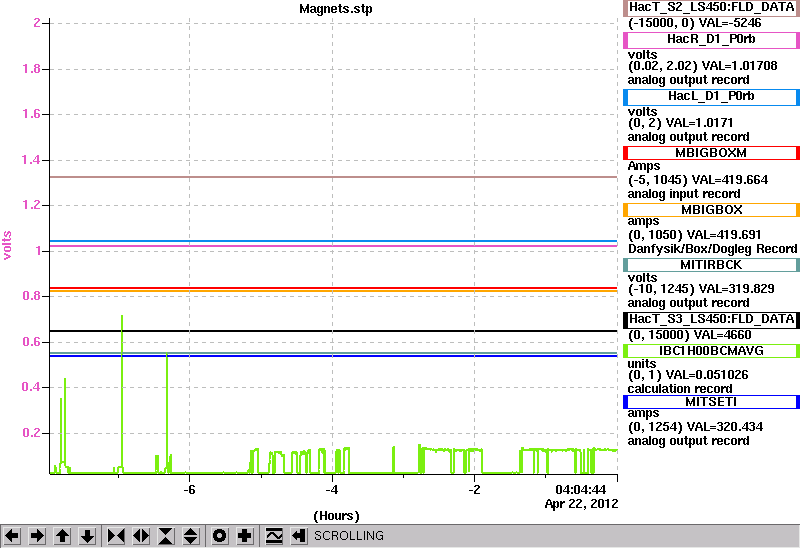Click the 04:04:44 timestamp

click(581, 490)
